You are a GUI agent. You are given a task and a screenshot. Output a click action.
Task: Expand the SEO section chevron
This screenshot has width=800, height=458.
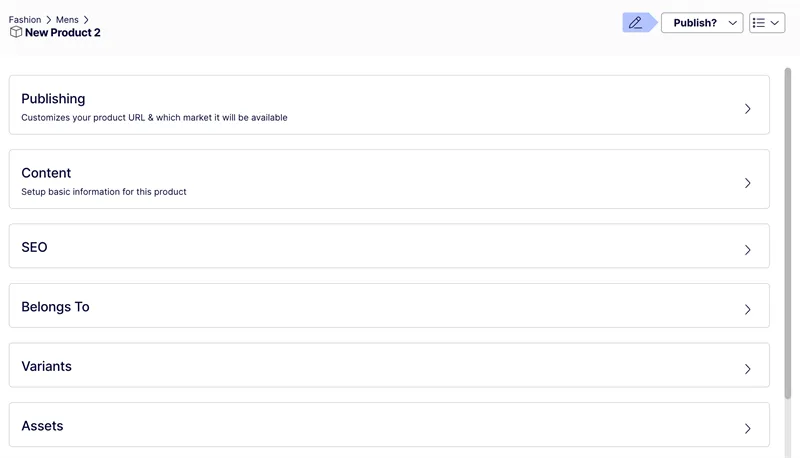747,249
